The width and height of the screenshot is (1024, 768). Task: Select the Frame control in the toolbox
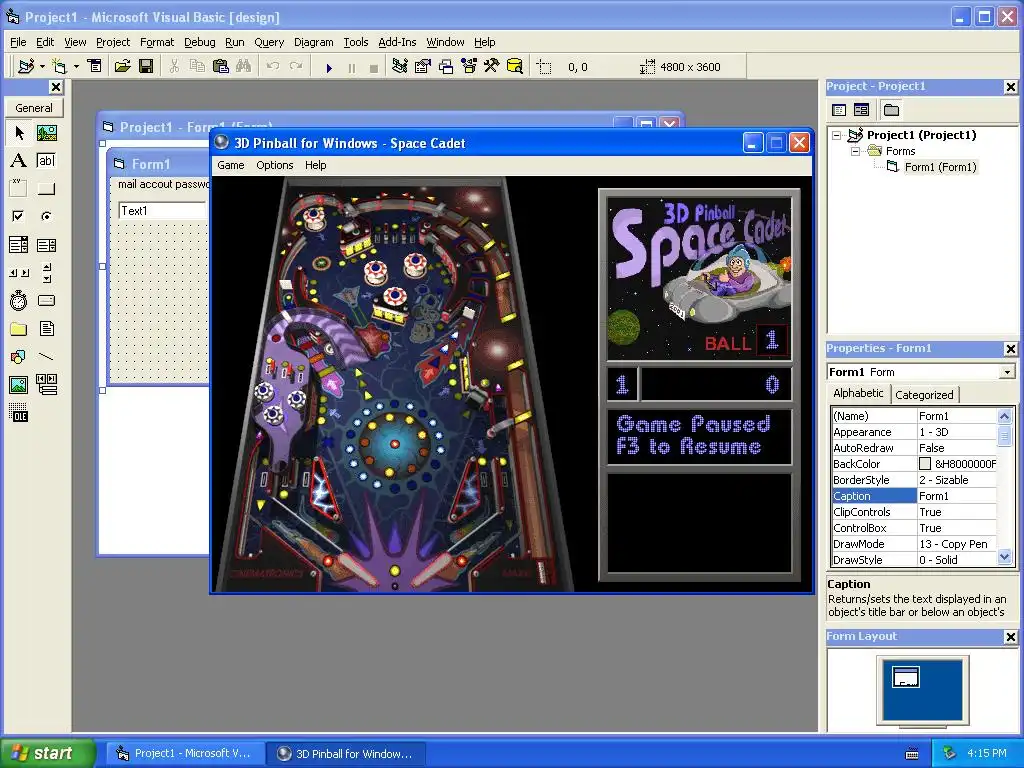point(19,189)
